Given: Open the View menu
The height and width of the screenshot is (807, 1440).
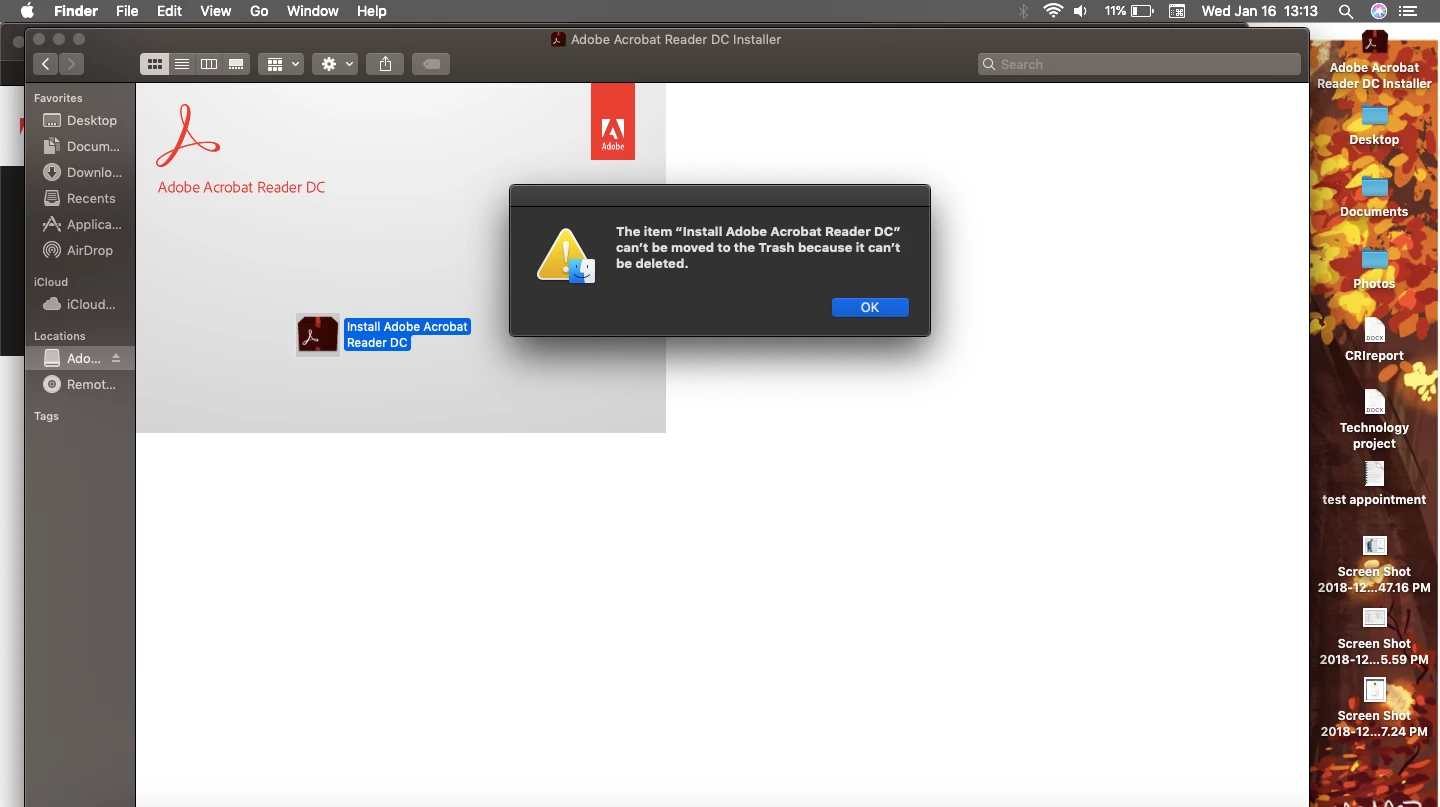Looking at the screenshot, I should pyautogui.click(x=216, y=11).
